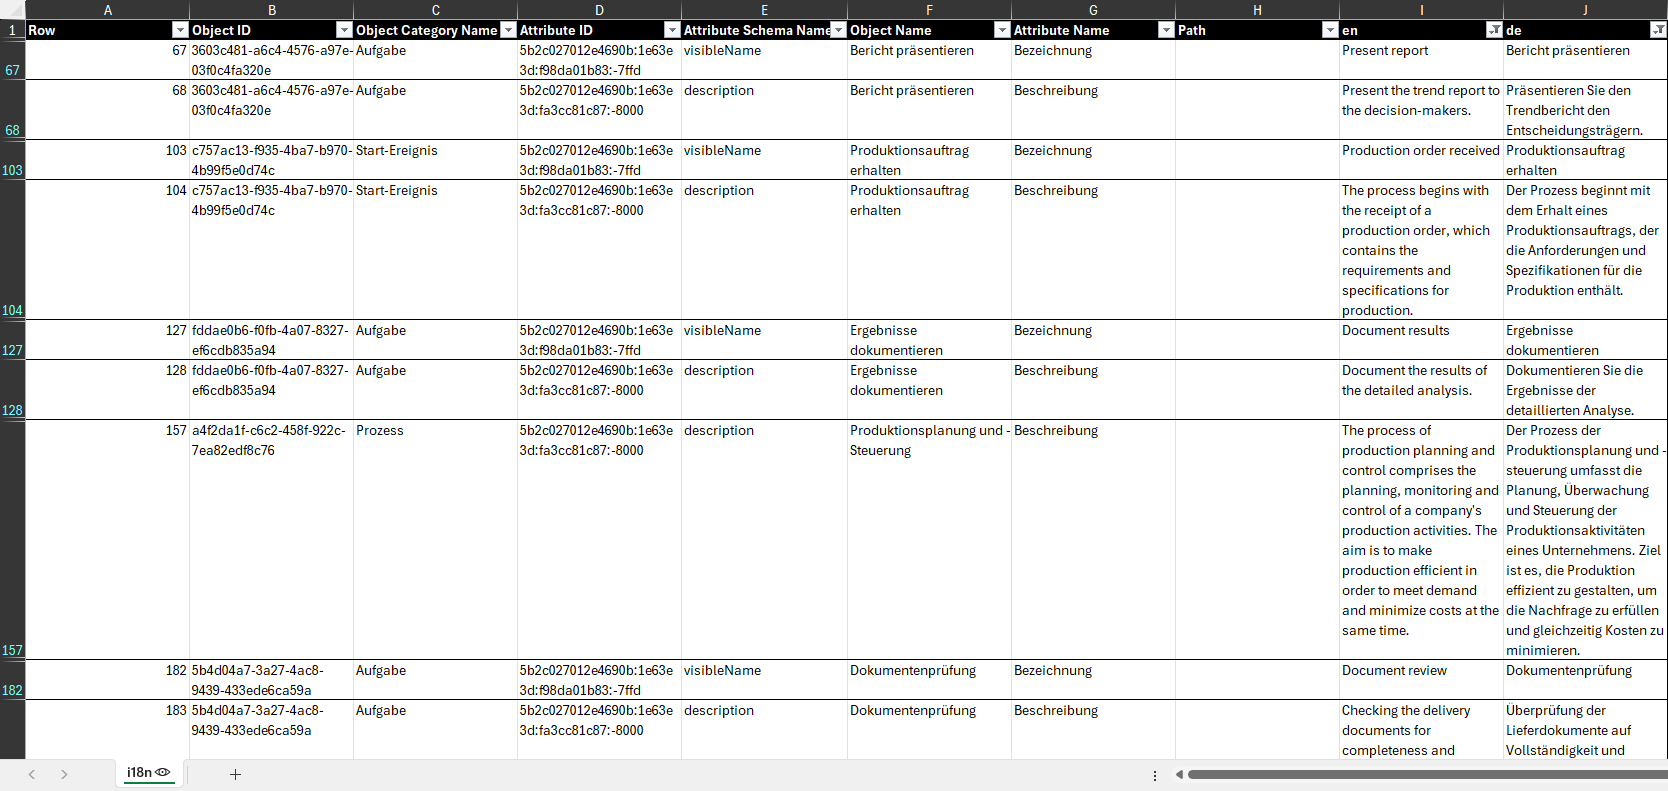Screen dimensions: 1668x791
Task: Click the 'visibleName' cell in row 182
Action: (x=764, y=680)
